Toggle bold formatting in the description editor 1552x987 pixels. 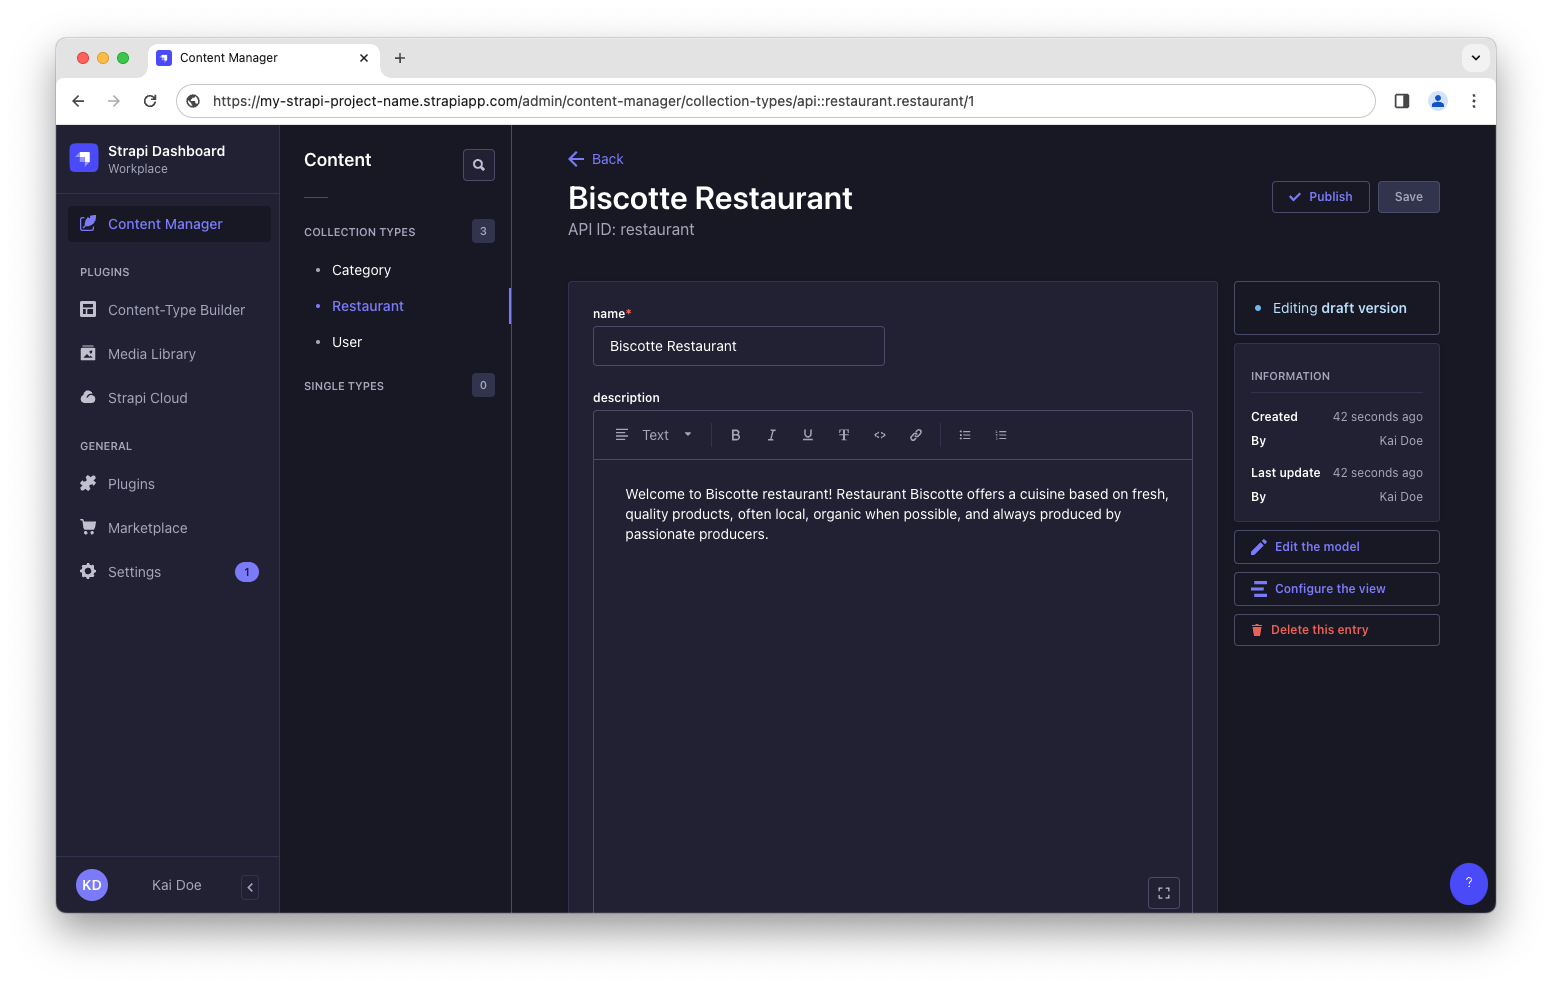pos(735,434)
